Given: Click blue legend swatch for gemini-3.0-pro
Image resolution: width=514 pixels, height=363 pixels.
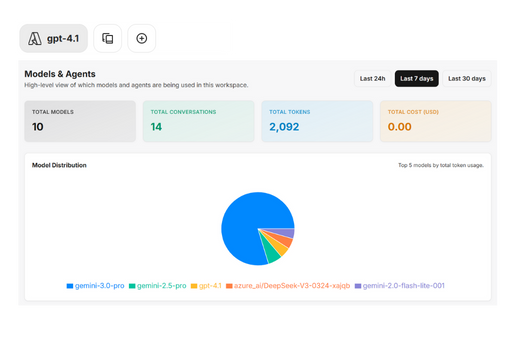Looking at the screenshot, I should pyautogui.click(x=70, y=286).
